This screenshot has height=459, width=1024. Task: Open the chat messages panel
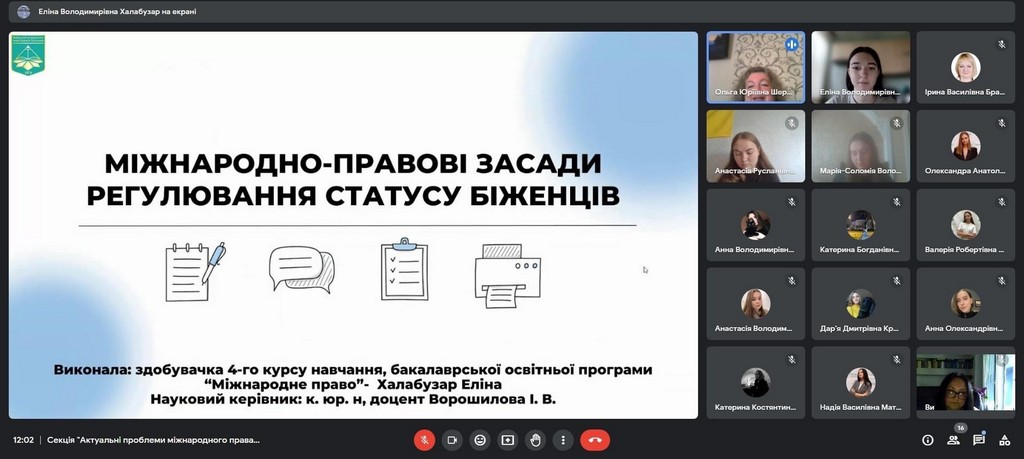click(979, 439)
